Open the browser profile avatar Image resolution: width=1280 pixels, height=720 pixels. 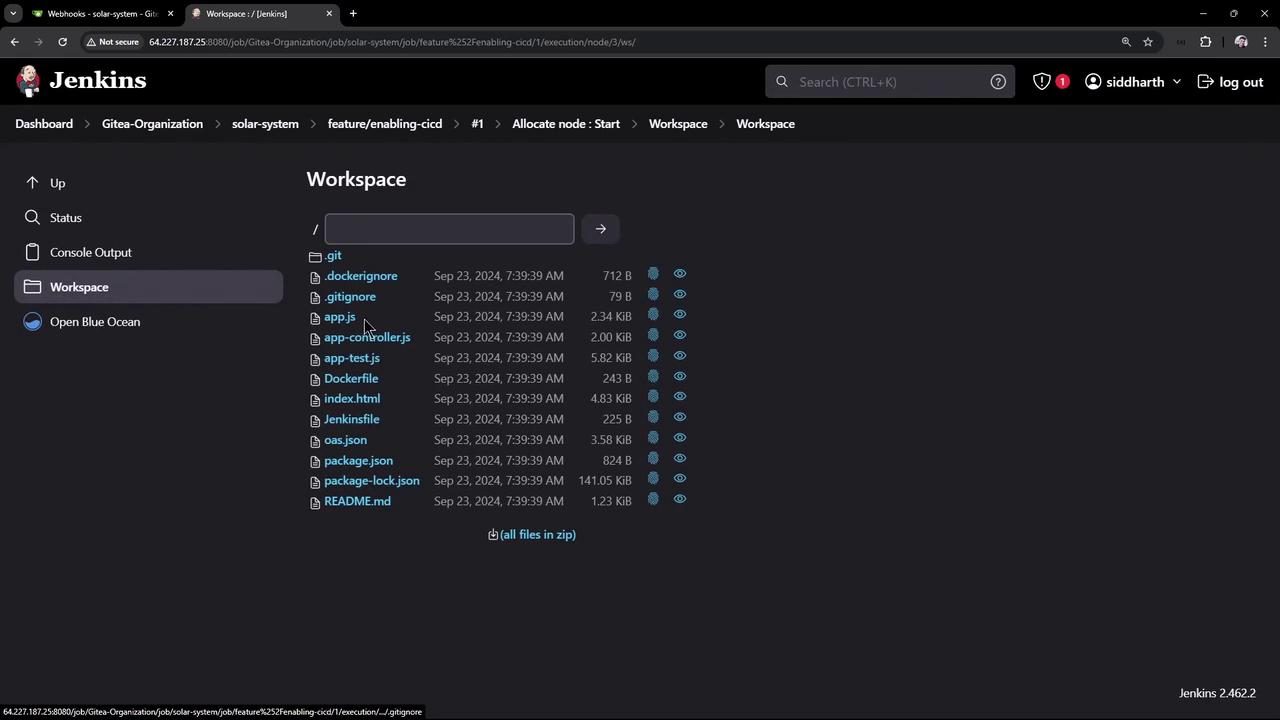[1241, 42]
